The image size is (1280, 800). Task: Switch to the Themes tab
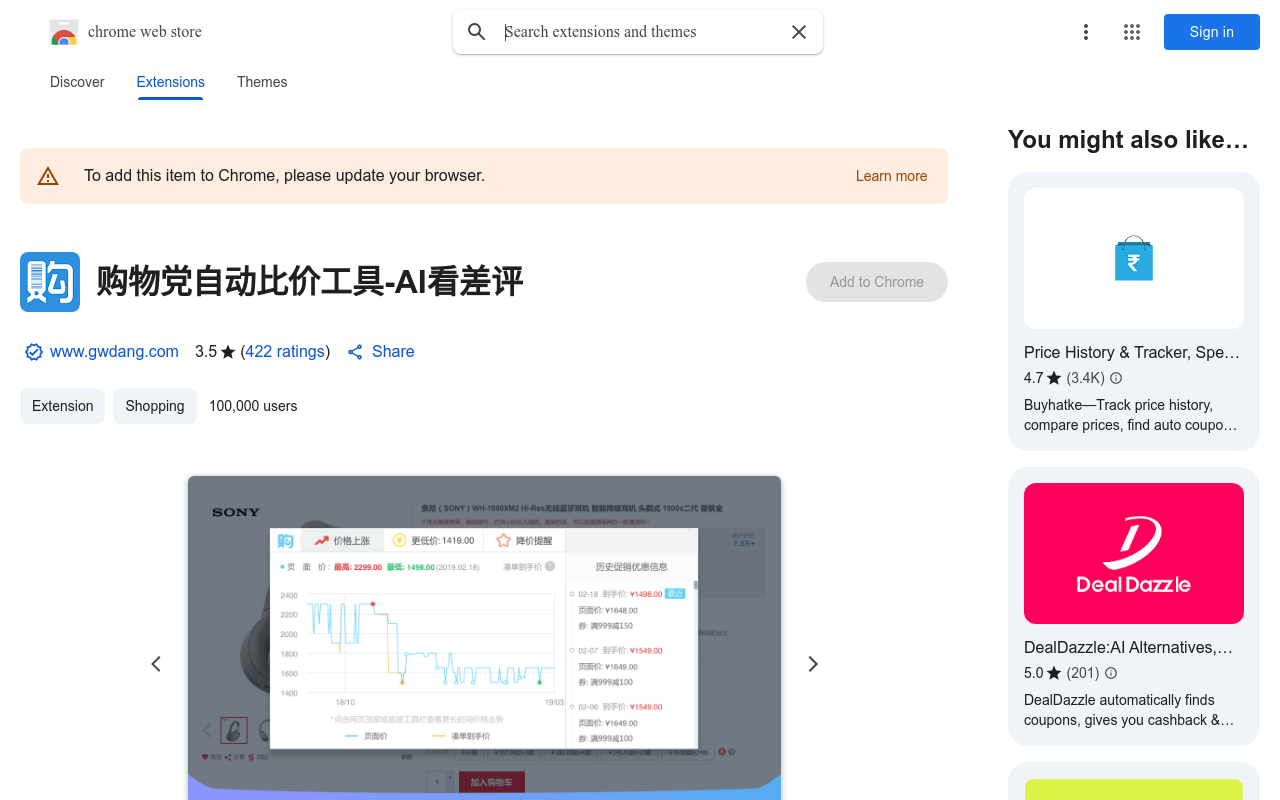pyautogui.click(x=262, y=82)
